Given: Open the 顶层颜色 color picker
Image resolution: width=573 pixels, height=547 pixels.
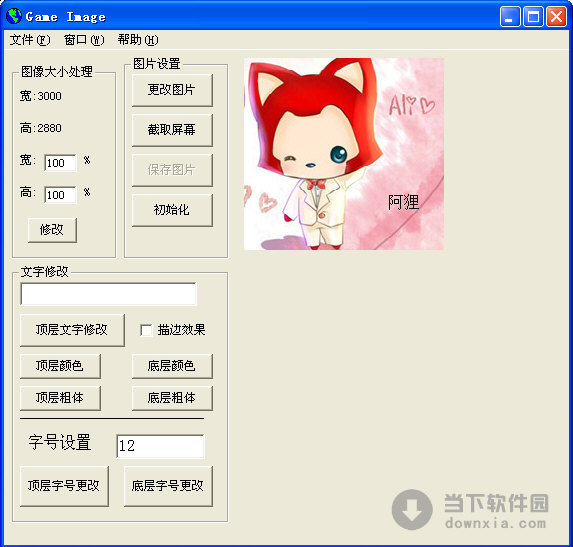Looking at the screenshot, I should 60,366.
